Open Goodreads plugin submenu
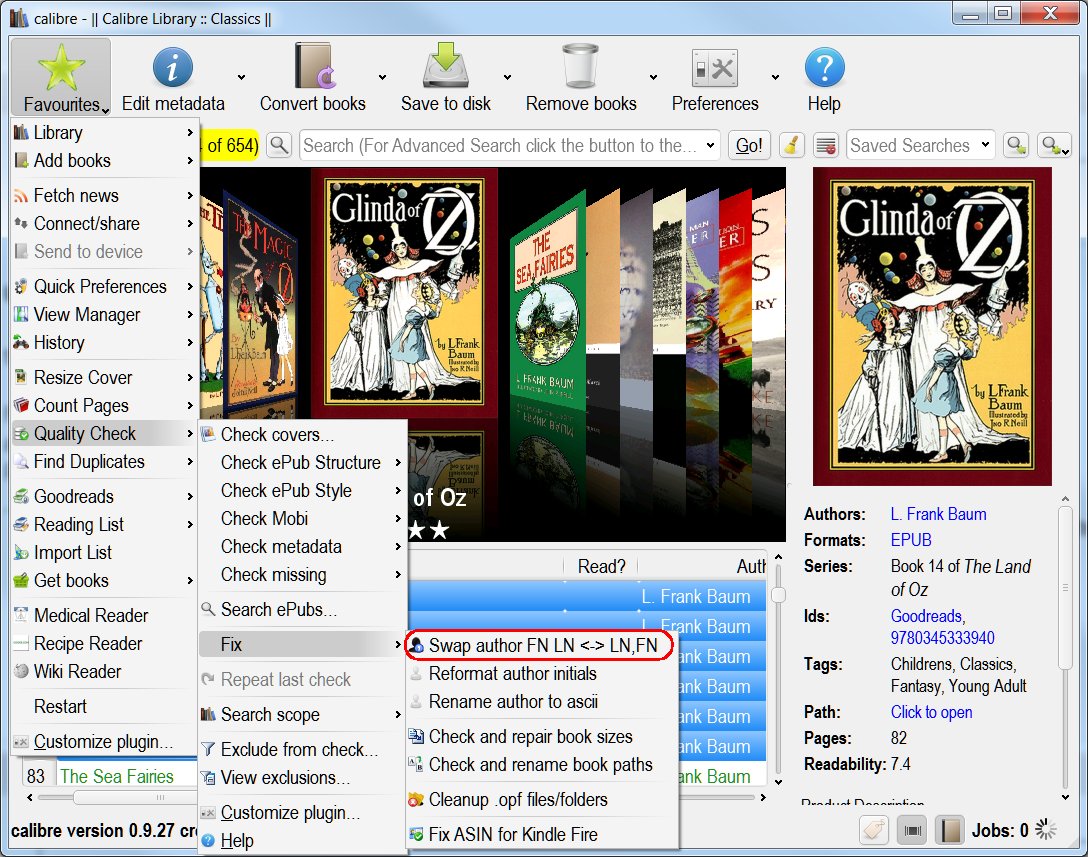This screenshot has width=1088, height=857. pos(104,496)
